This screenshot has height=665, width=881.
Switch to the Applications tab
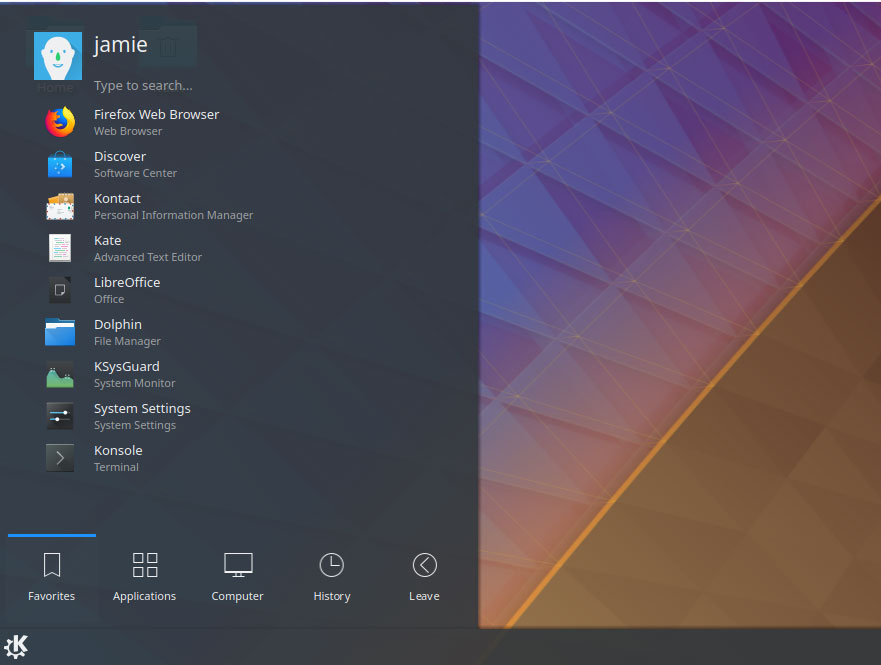(144, 575)
